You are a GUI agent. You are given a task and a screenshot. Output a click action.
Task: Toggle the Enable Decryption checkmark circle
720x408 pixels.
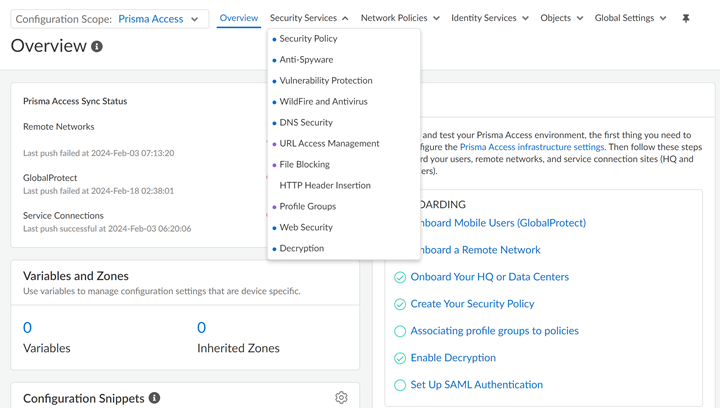point(400,358)
